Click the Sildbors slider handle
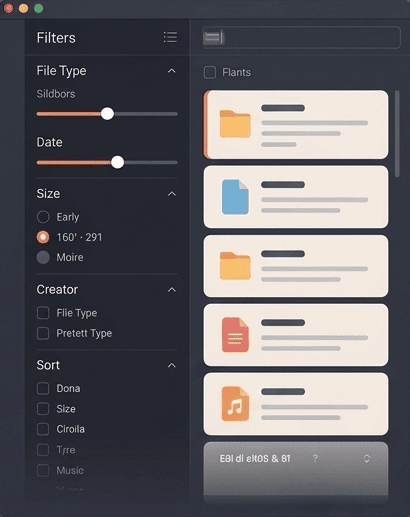This screenshot has height=517, width=410. (x=107, y=114)
